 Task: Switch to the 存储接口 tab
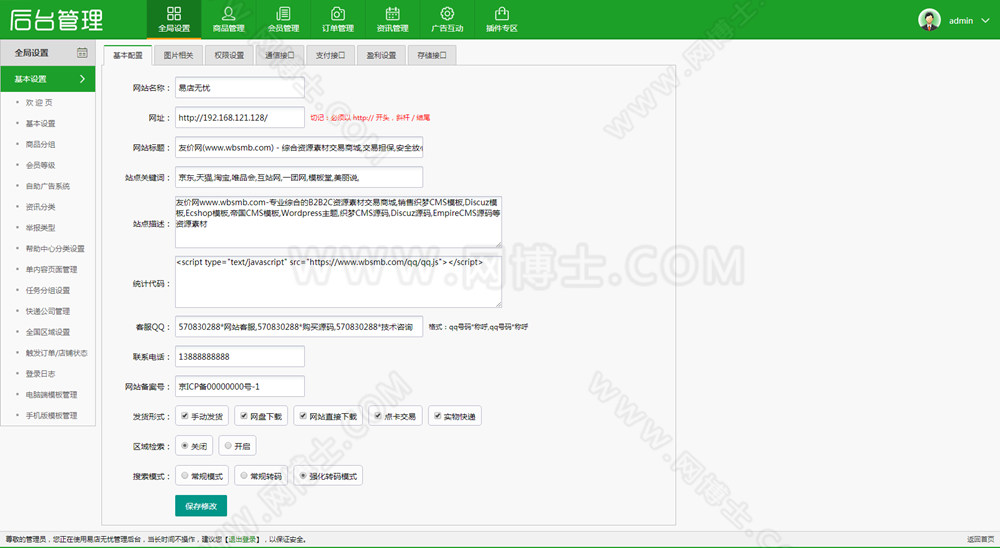(x=432, y=56)
